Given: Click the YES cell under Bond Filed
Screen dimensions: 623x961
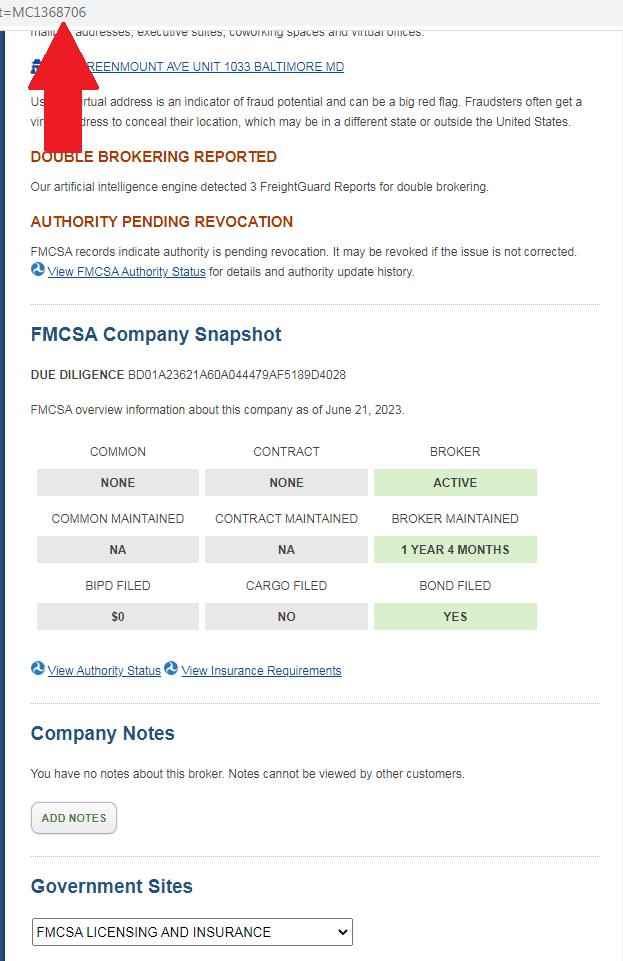Looking at the screenshot, I should point(455,617).
